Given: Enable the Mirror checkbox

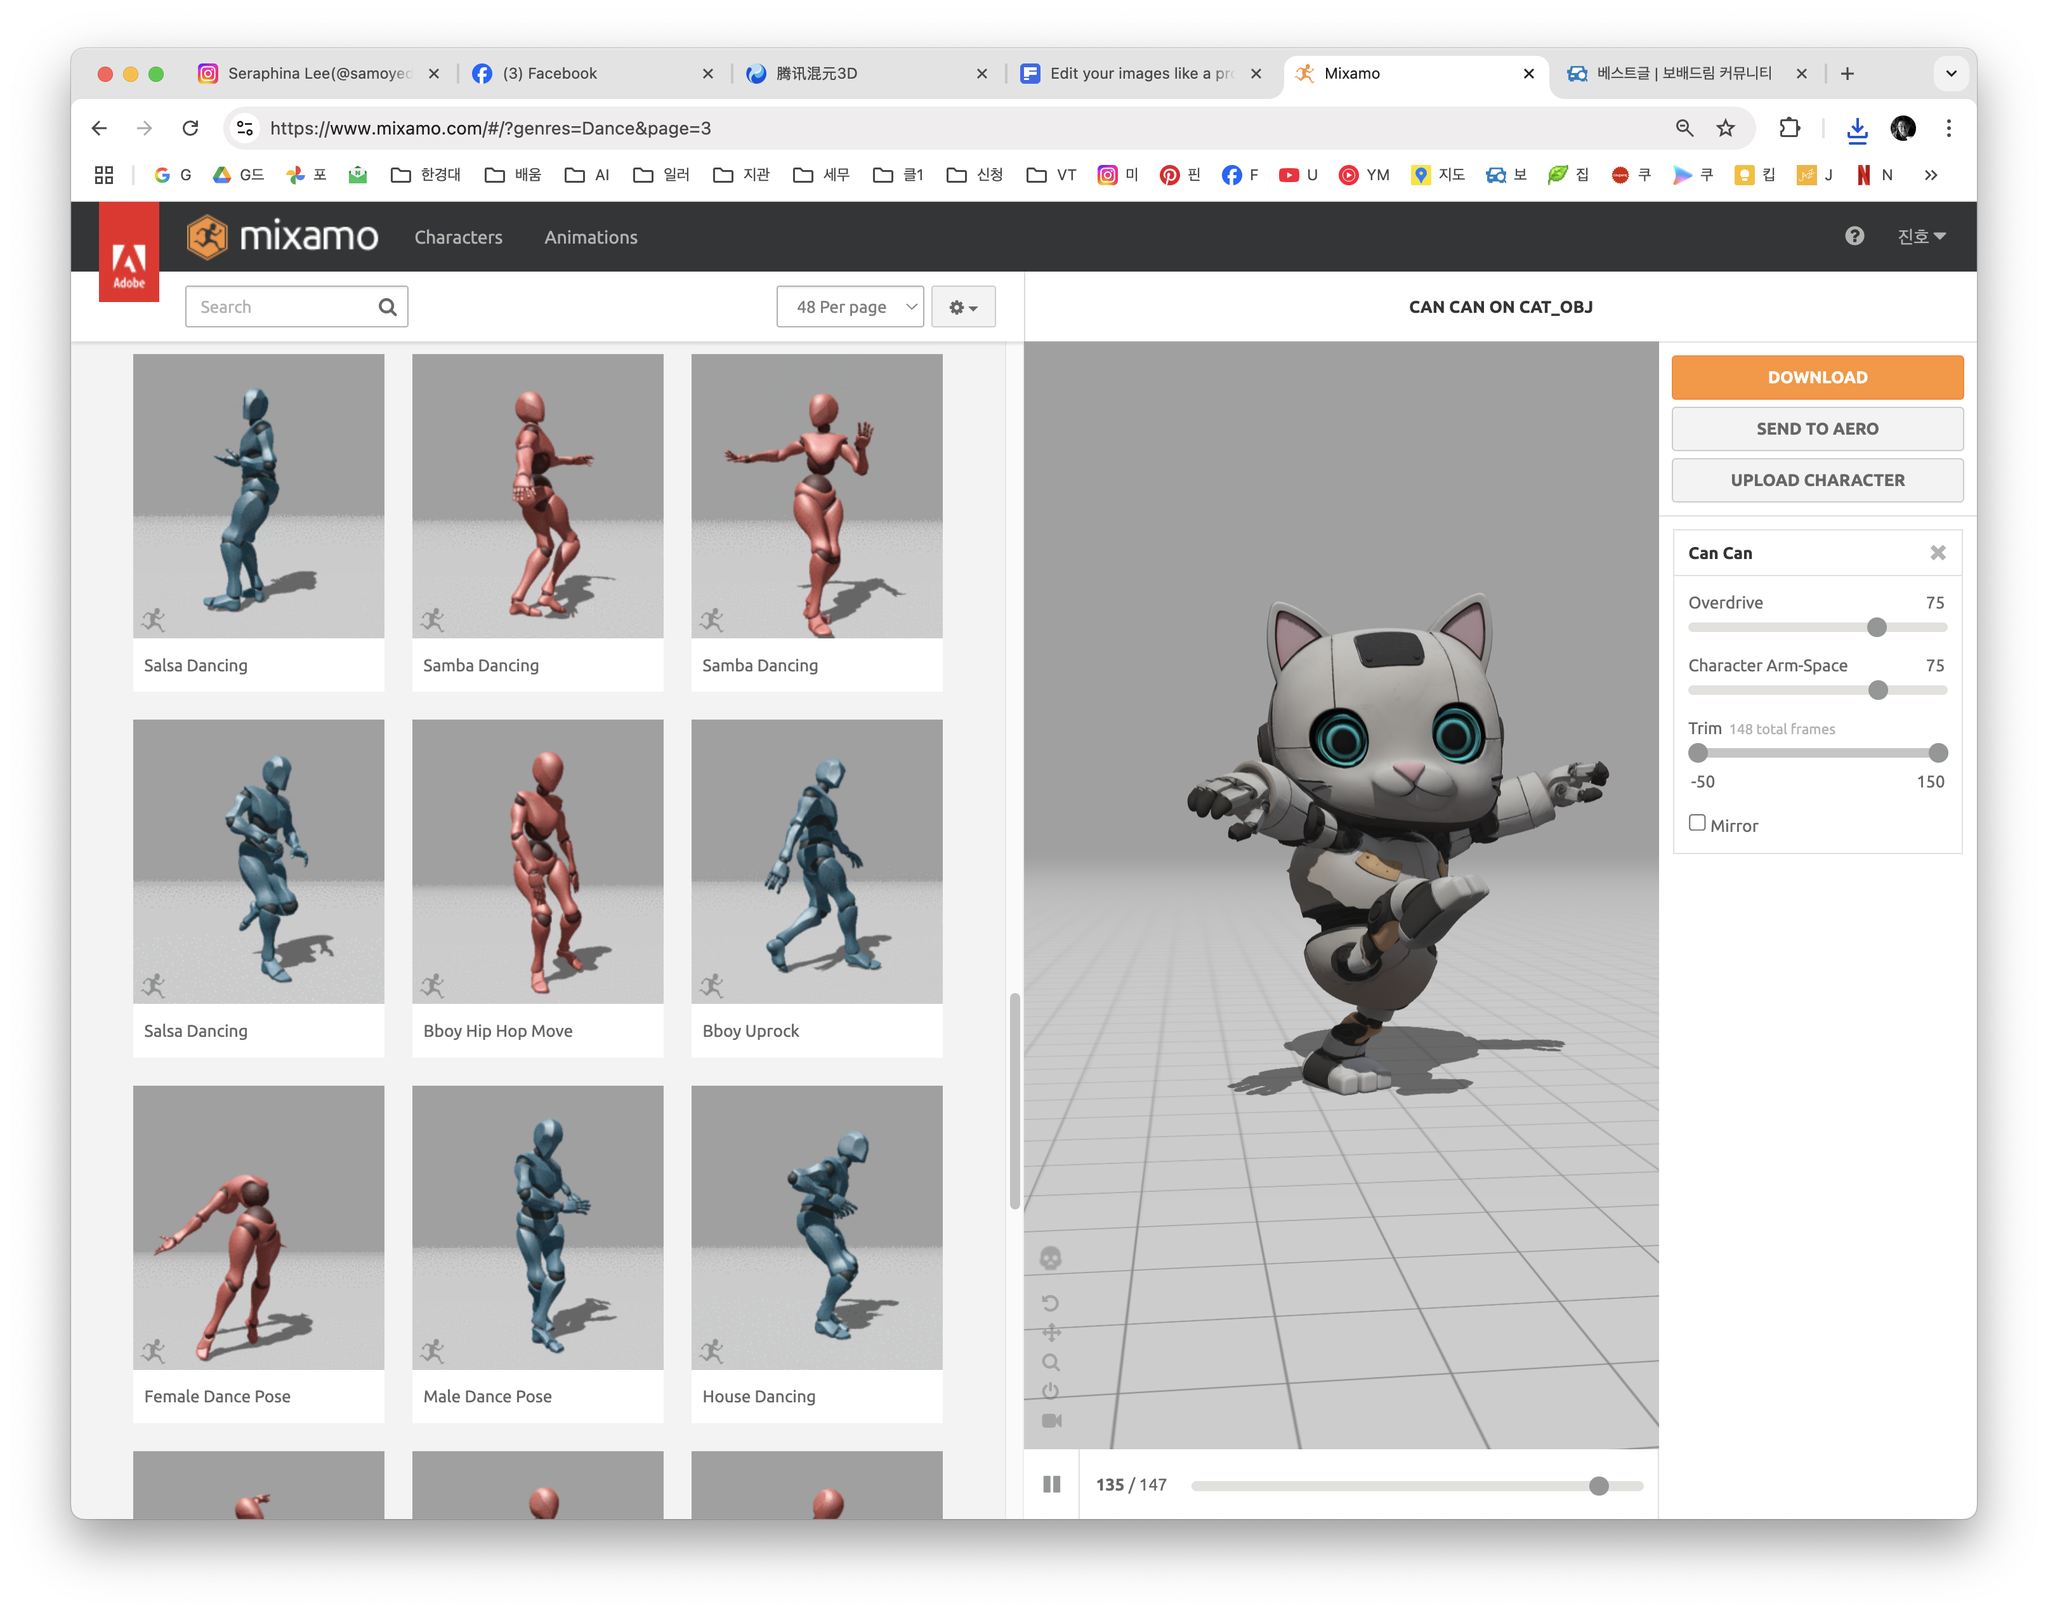Looking at the screenshot, I should (1697, 823).
